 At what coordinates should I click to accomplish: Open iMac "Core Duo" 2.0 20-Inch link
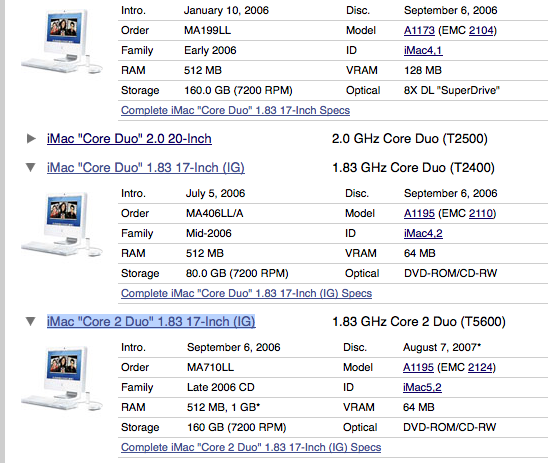click(x=129, y=139)
